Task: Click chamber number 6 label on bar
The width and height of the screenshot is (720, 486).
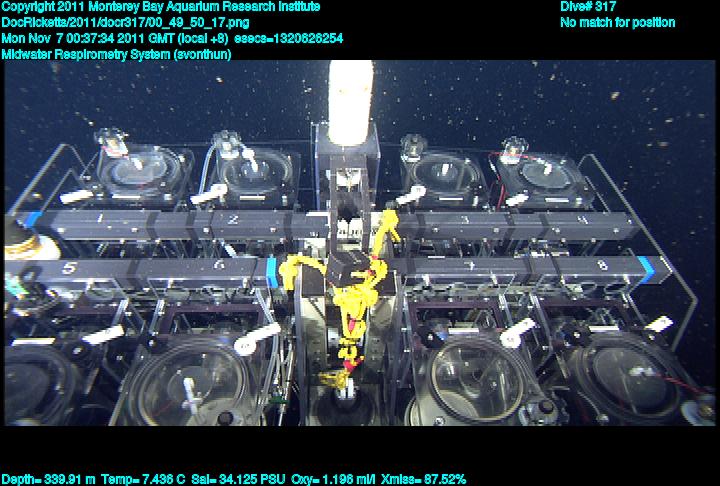Action: coord(218,266)
